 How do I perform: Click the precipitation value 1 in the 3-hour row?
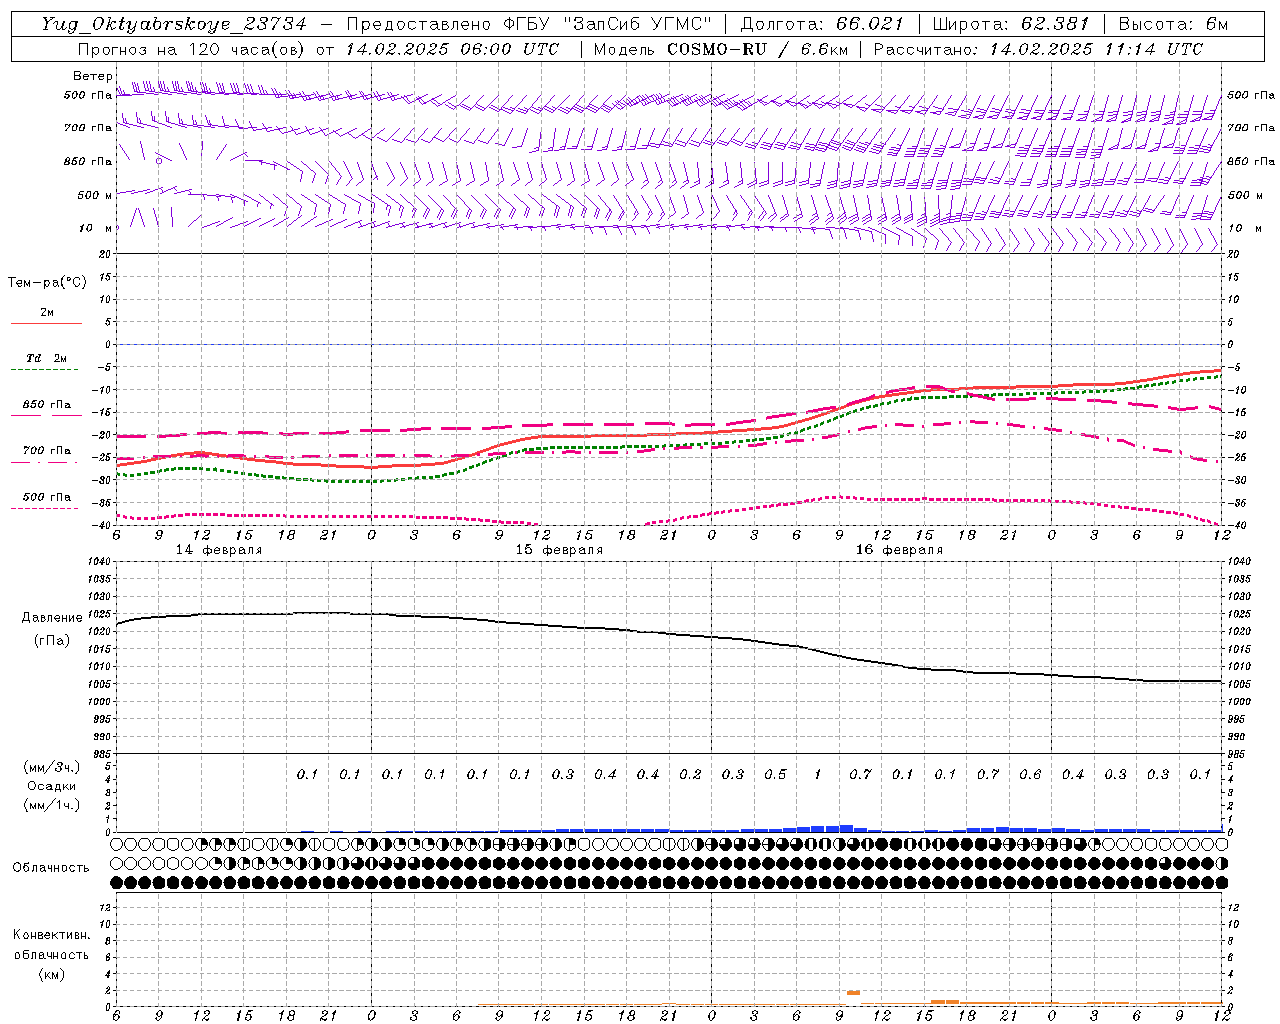(x=818, y=775)
